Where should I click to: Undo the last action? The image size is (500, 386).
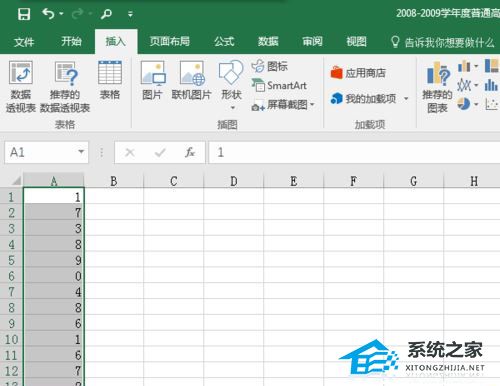[x=48, y=14]
